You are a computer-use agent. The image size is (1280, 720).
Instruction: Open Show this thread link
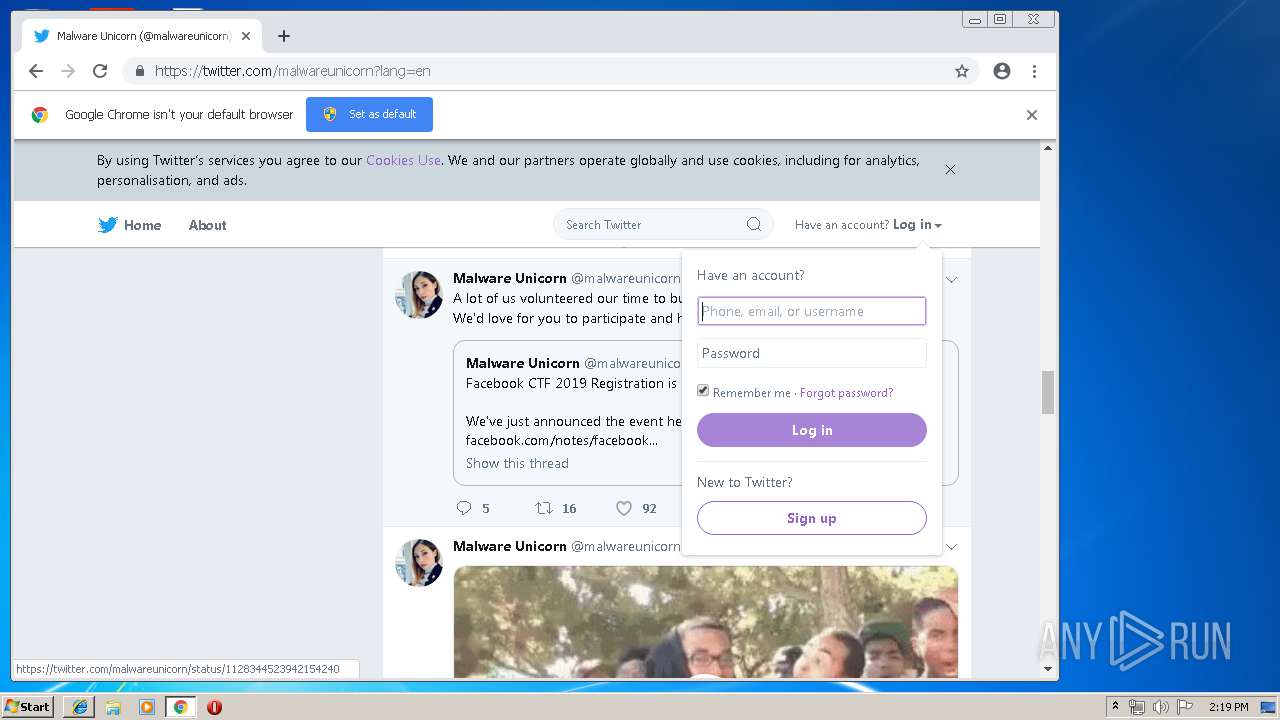[517, 463]
